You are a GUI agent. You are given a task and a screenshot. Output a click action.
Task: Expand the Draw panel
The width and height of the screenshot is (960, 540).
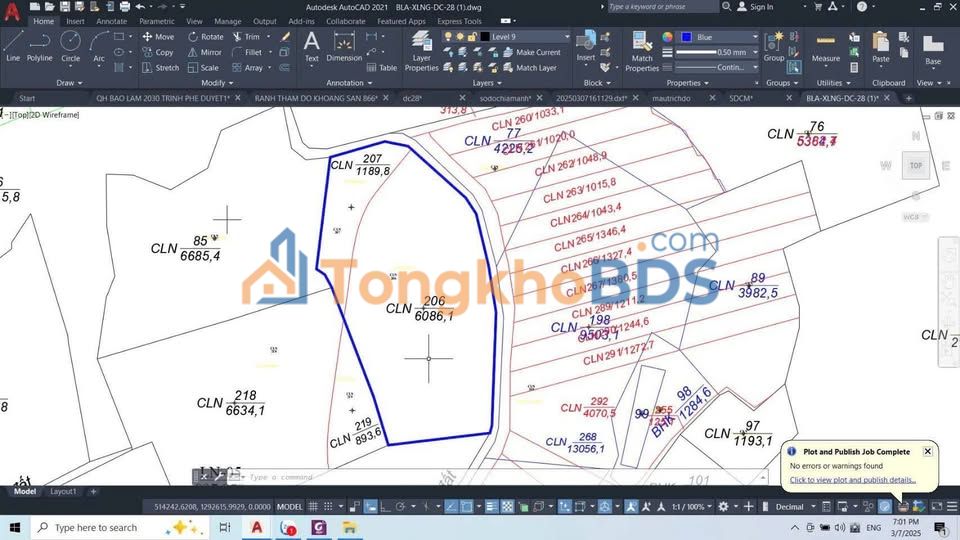69,83
